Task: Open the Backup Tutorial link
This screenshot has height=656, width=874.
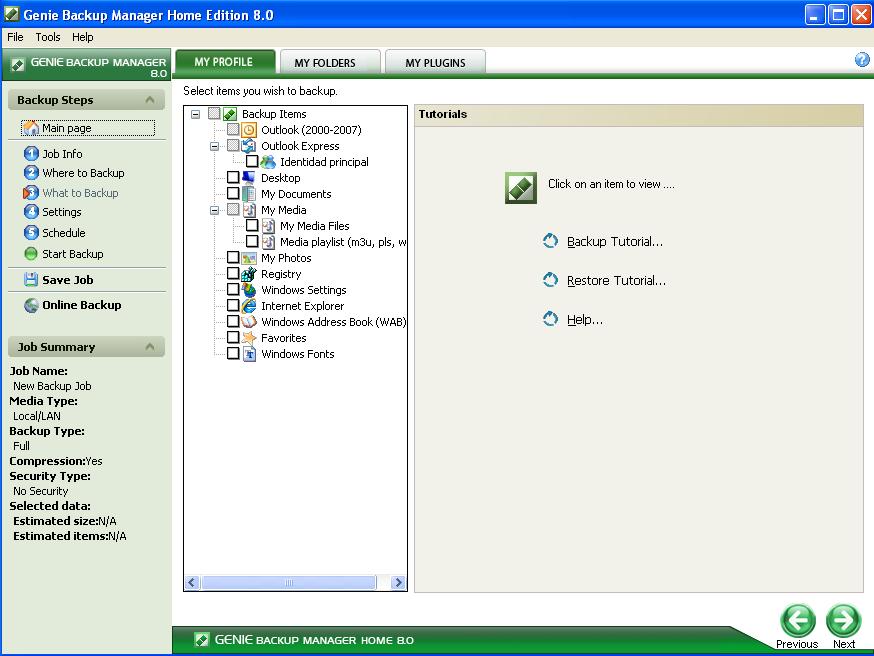Action: click(615, 241)
